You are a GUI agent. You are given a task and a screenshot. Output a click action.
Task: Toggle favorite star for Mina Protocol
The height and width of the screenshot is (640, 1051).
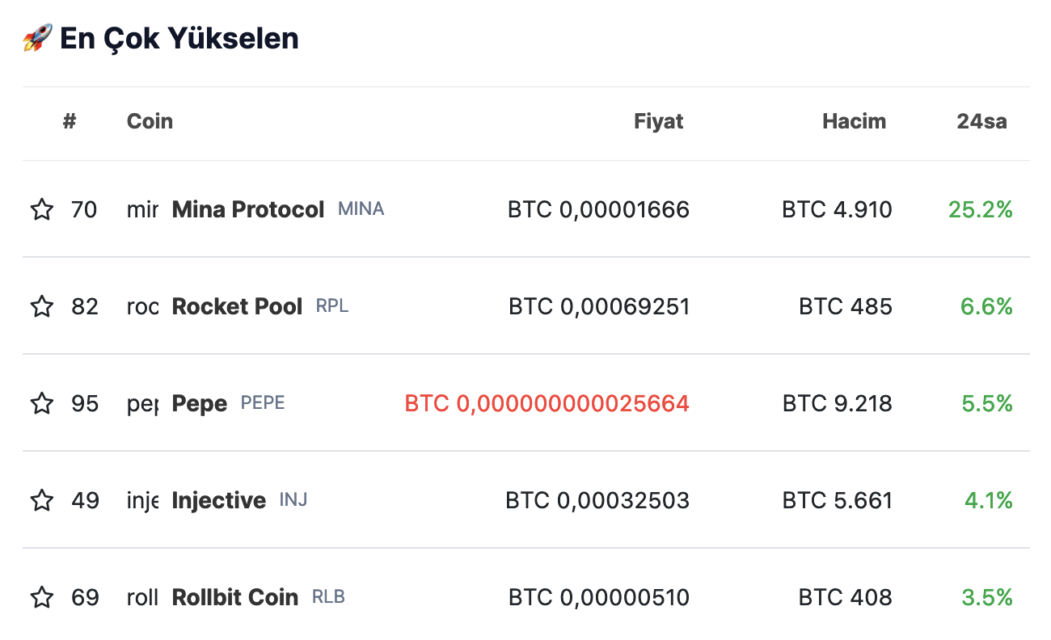[x=42, y=210]
